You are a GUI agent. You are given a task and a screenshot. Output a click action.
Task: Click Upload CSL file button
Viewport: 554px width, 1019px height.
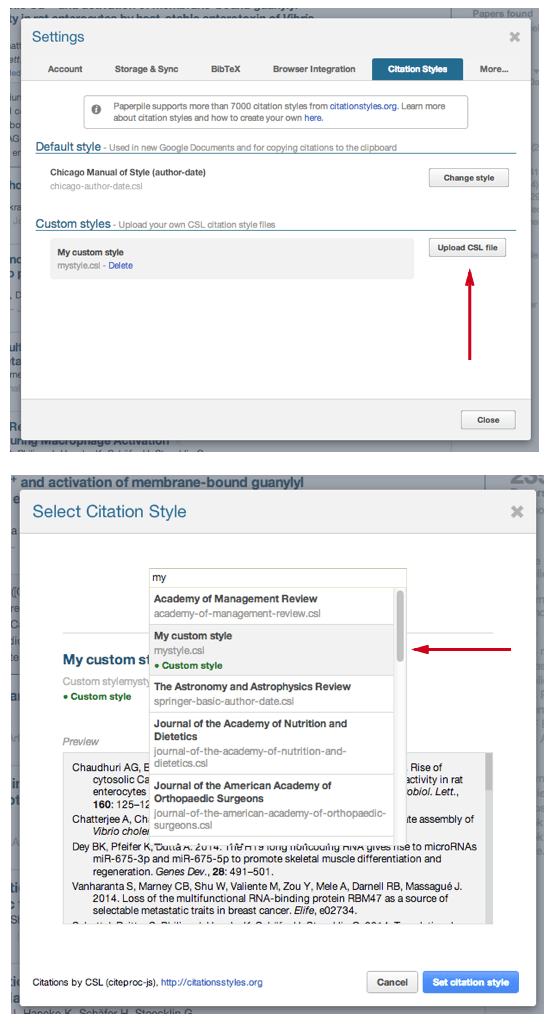pyautogui.click(x=468, y=248)
